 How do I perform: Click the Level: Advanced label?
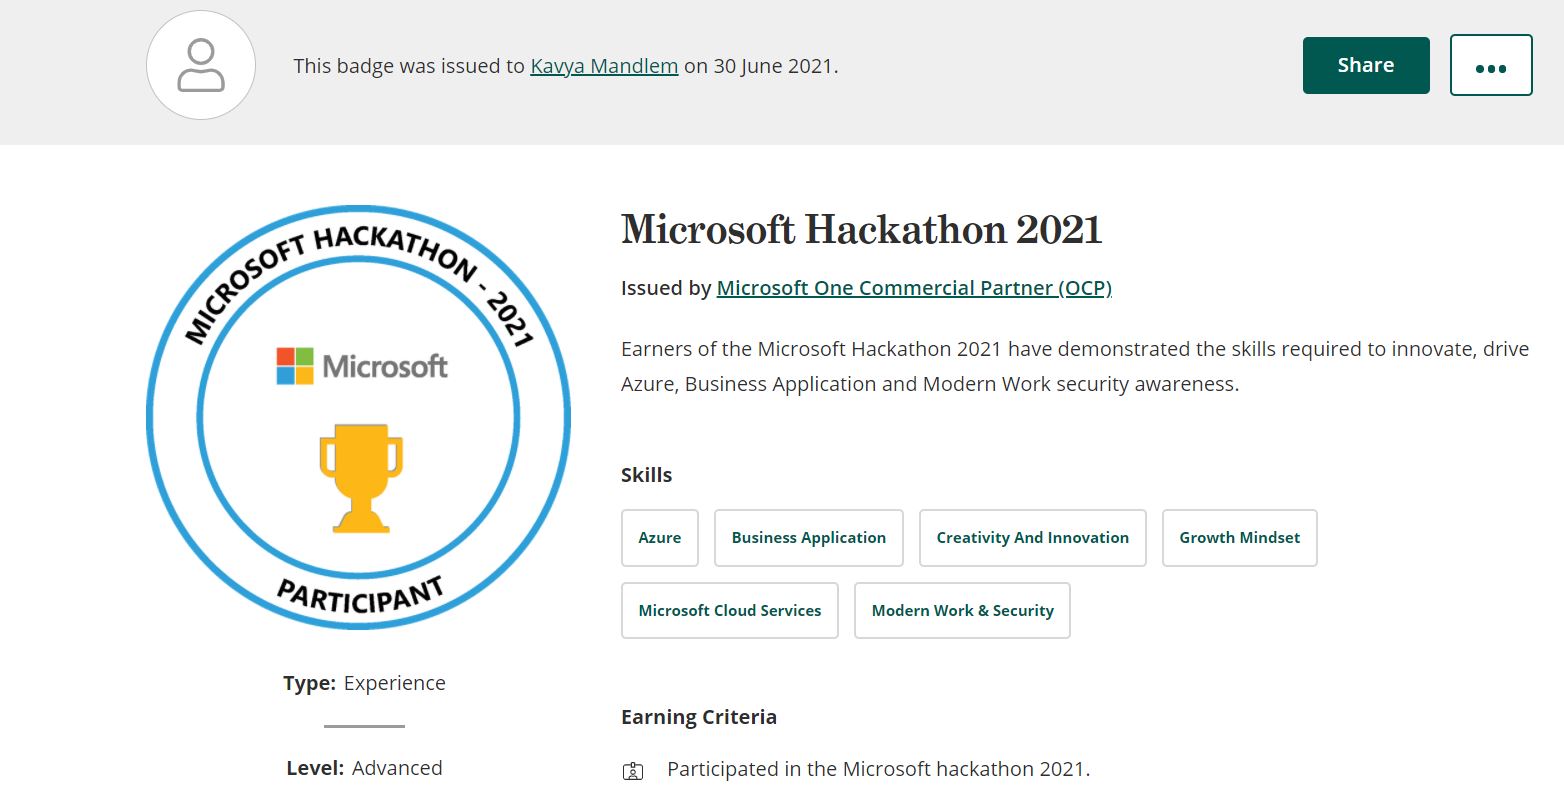[364, 768]
